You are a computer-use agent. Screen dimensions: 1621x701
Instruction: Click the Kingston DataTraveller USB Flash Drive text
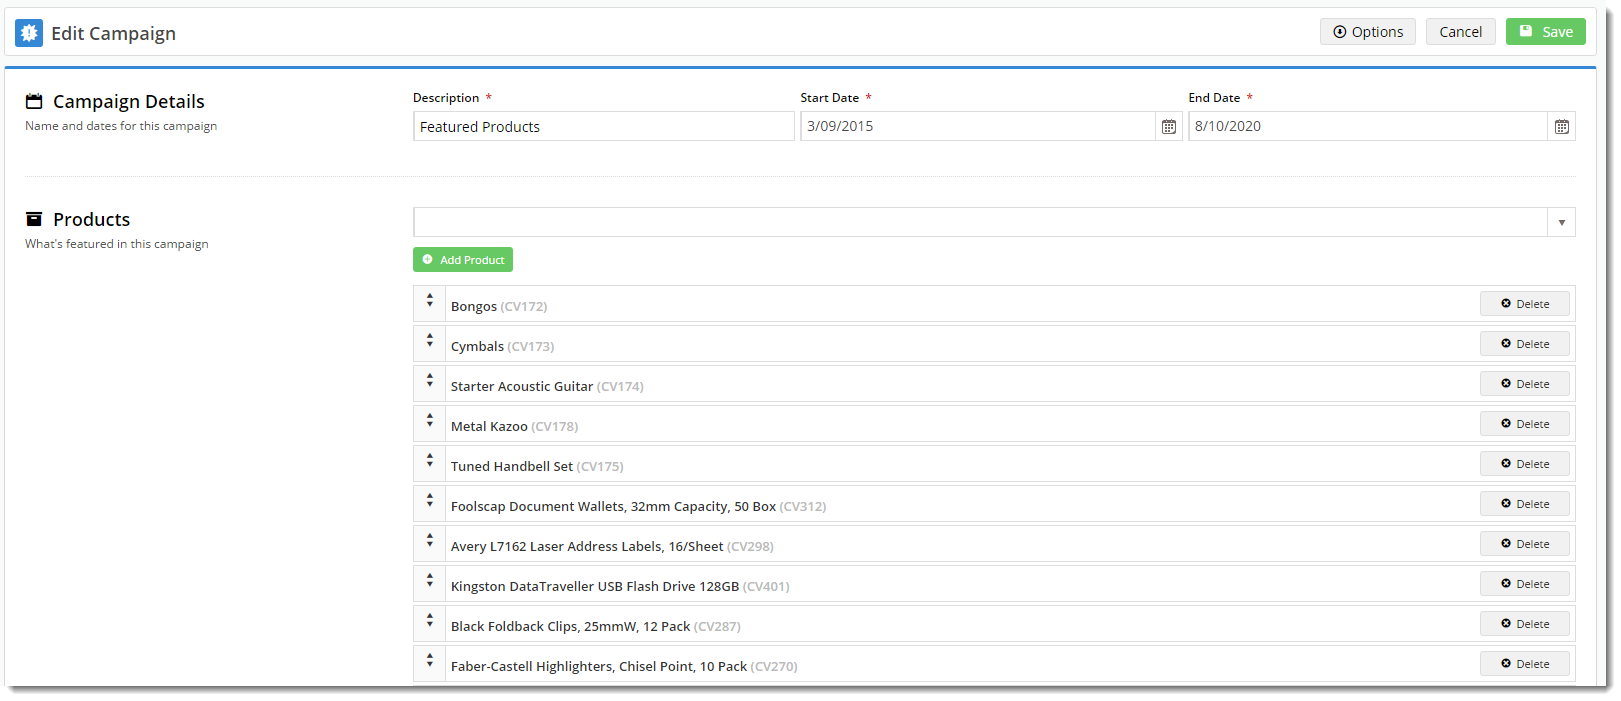tap(620, 586)
